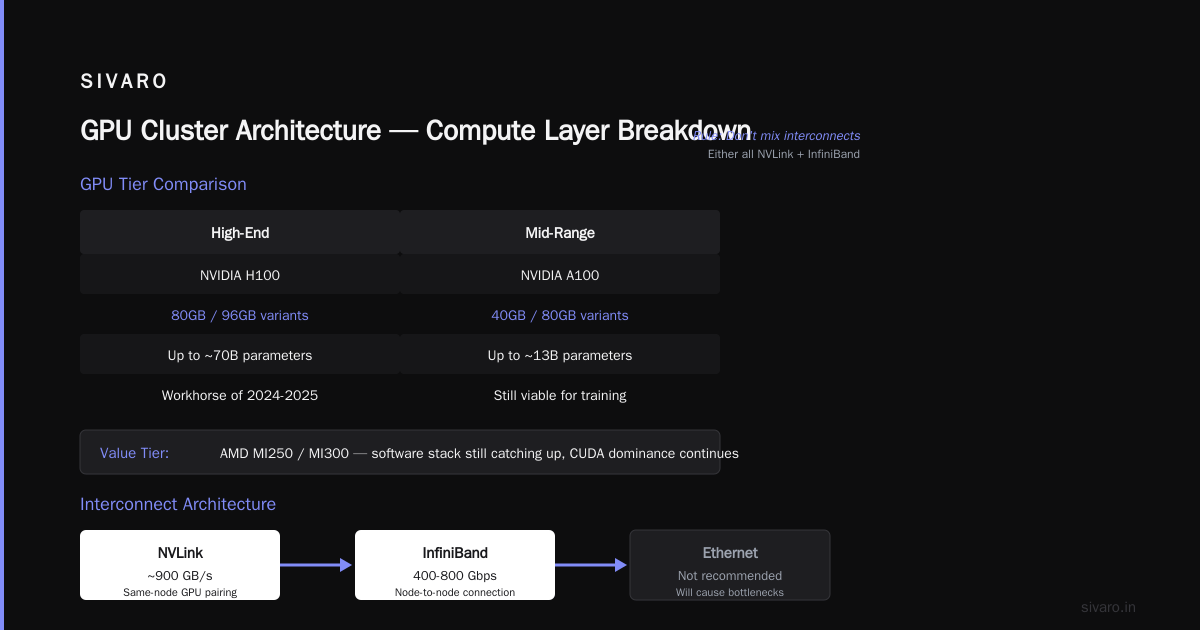Select the NVLink interconnect card

coord(180,565)
